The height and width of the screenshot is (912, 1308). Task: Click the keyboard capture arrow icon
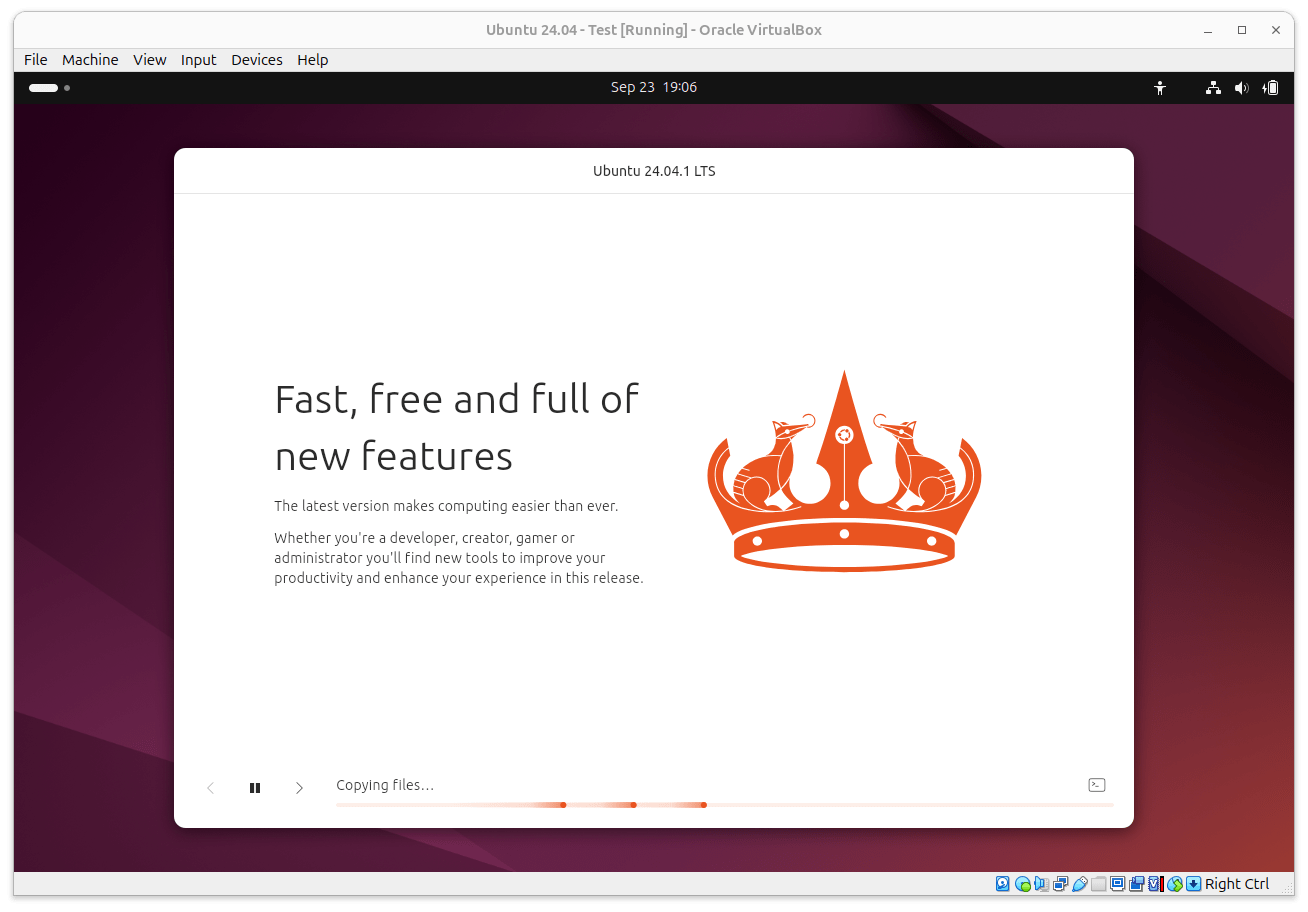[x=1193, y=884]
